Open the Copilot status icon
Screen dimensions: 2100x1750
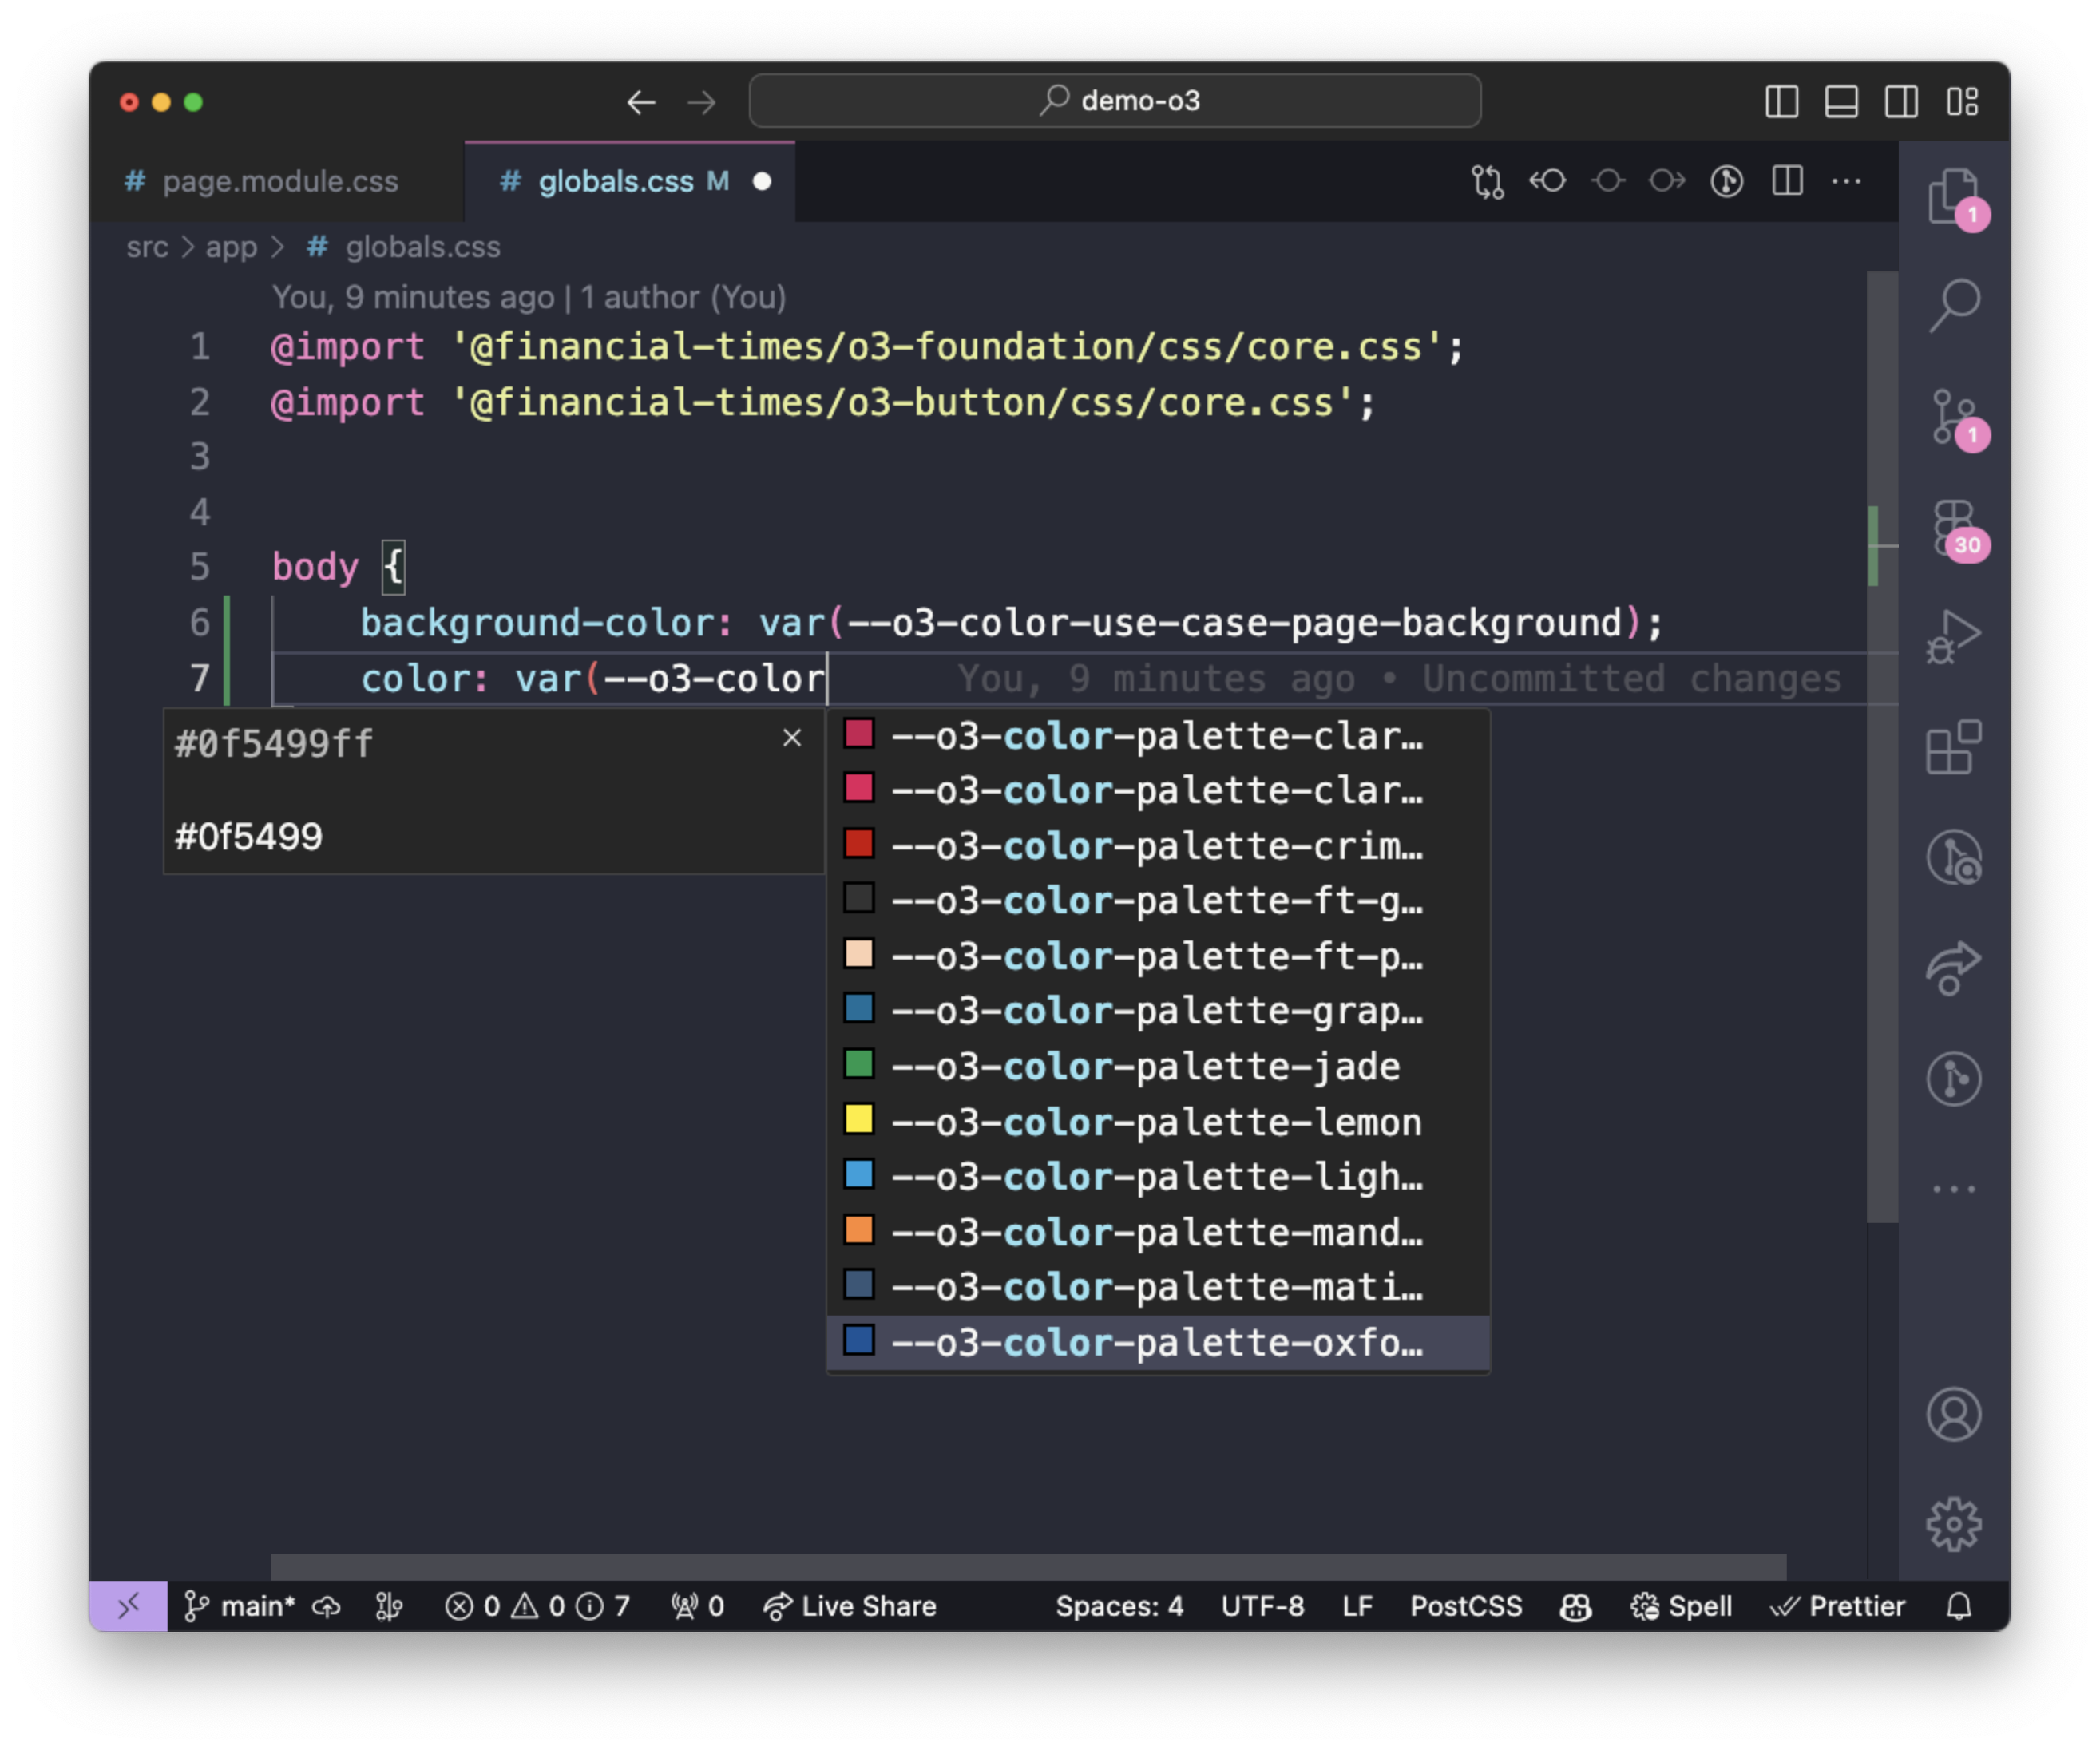pyautogui.click(x=1576, y=1606)
